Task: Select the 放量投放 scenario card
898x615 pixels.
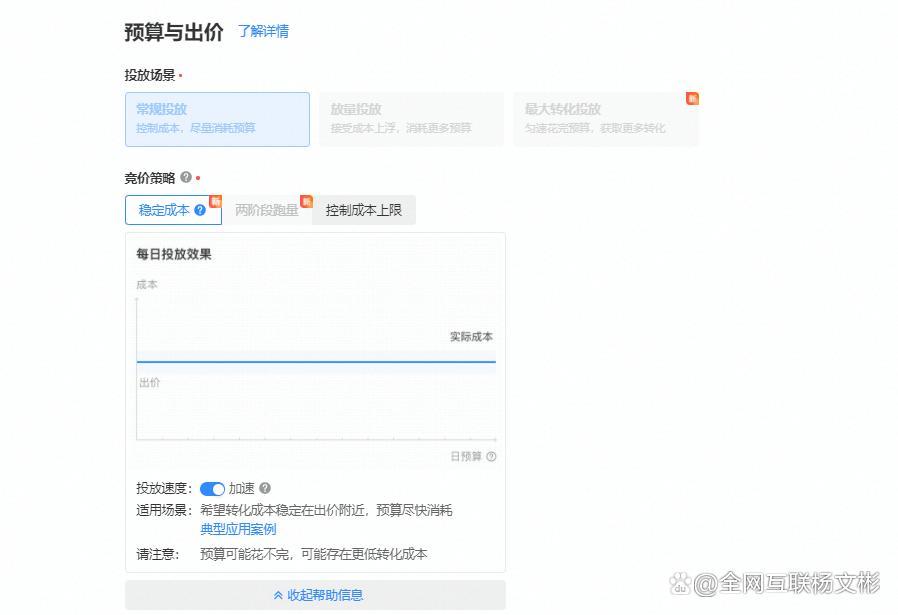Action: click(412, 119)
